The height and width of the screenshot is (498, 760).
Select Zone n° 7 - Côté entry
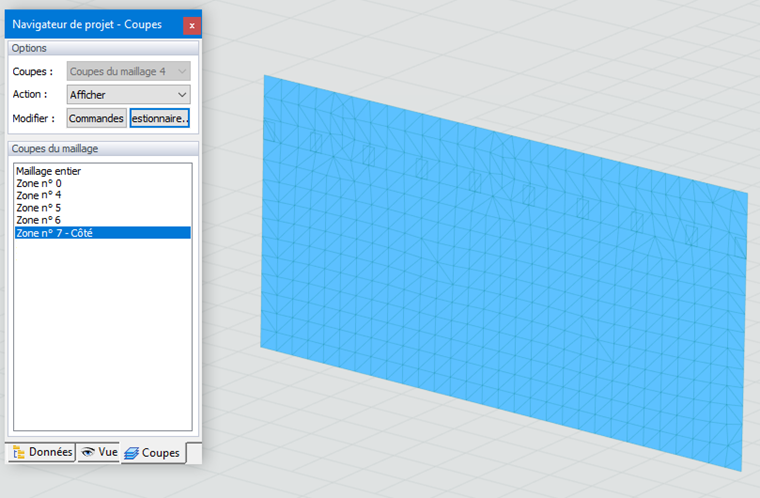tap(103, 233)
